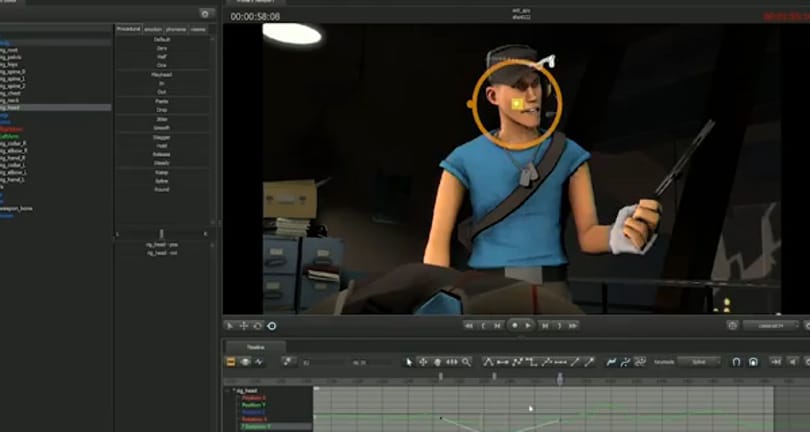Apply the Zero preset

click(162, 48)
